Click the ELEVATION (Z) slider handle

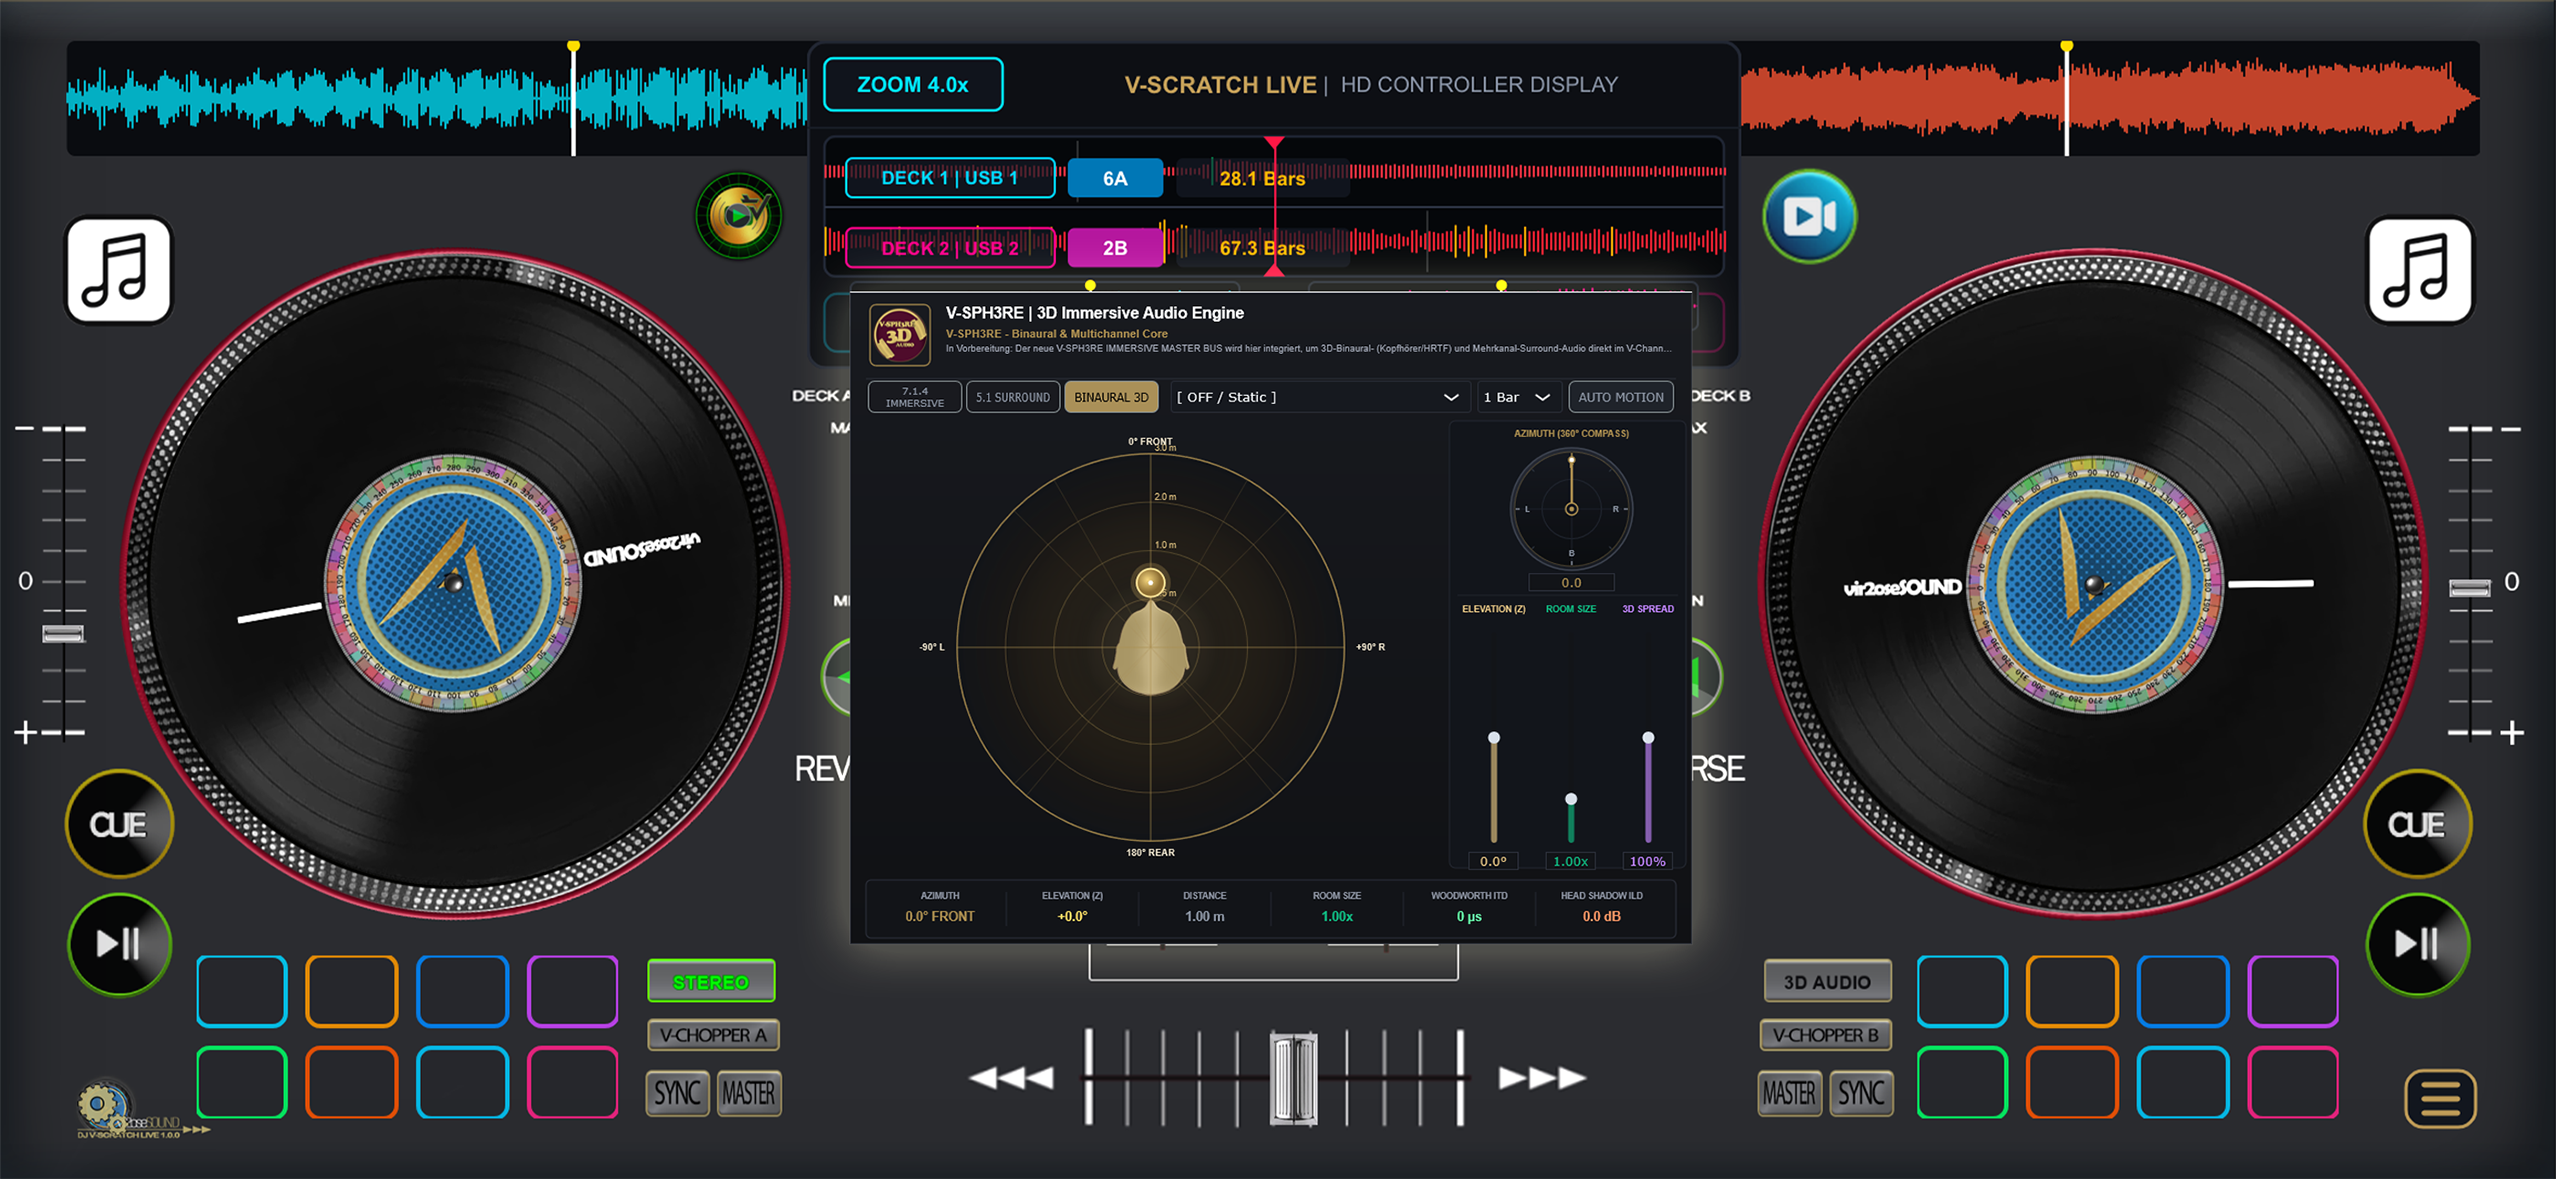(1493, 738)
